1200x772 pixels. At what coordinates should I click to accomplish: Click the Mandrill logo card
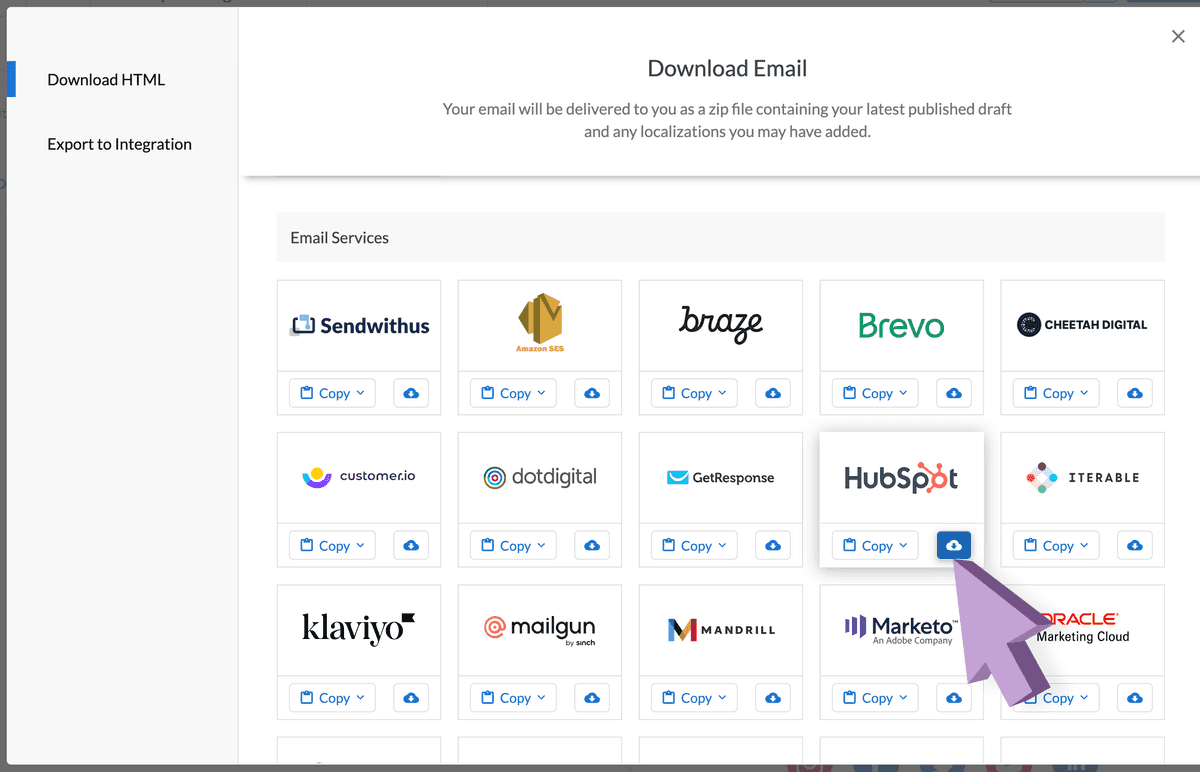point(721,629)
